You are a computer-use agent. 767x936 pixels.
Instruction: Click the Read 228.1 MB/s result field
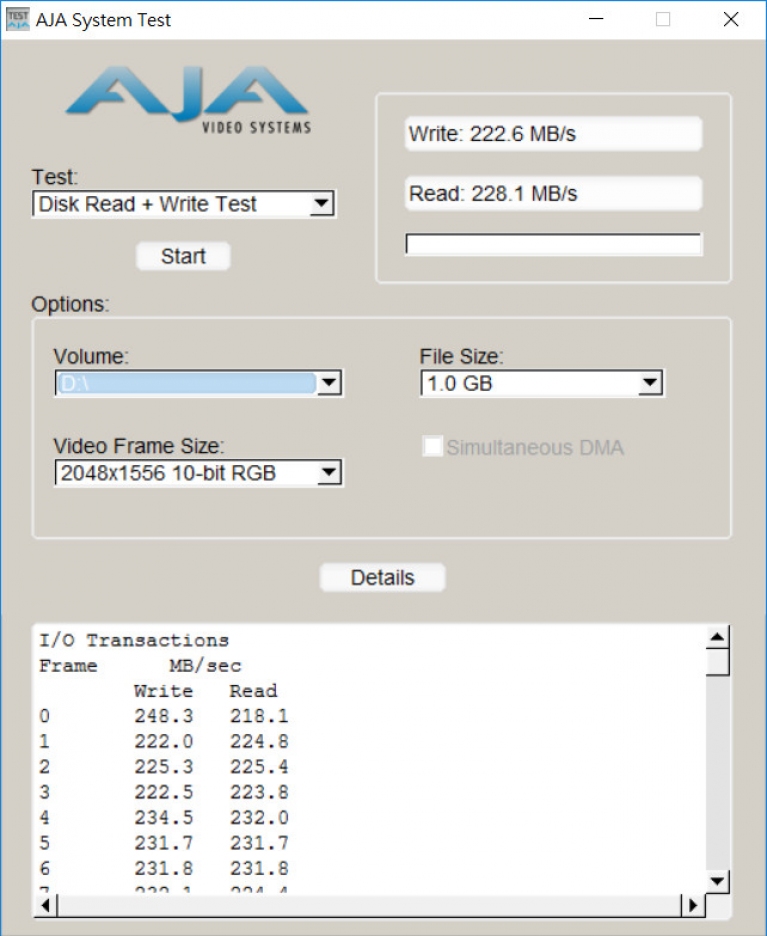coord(553,193)
